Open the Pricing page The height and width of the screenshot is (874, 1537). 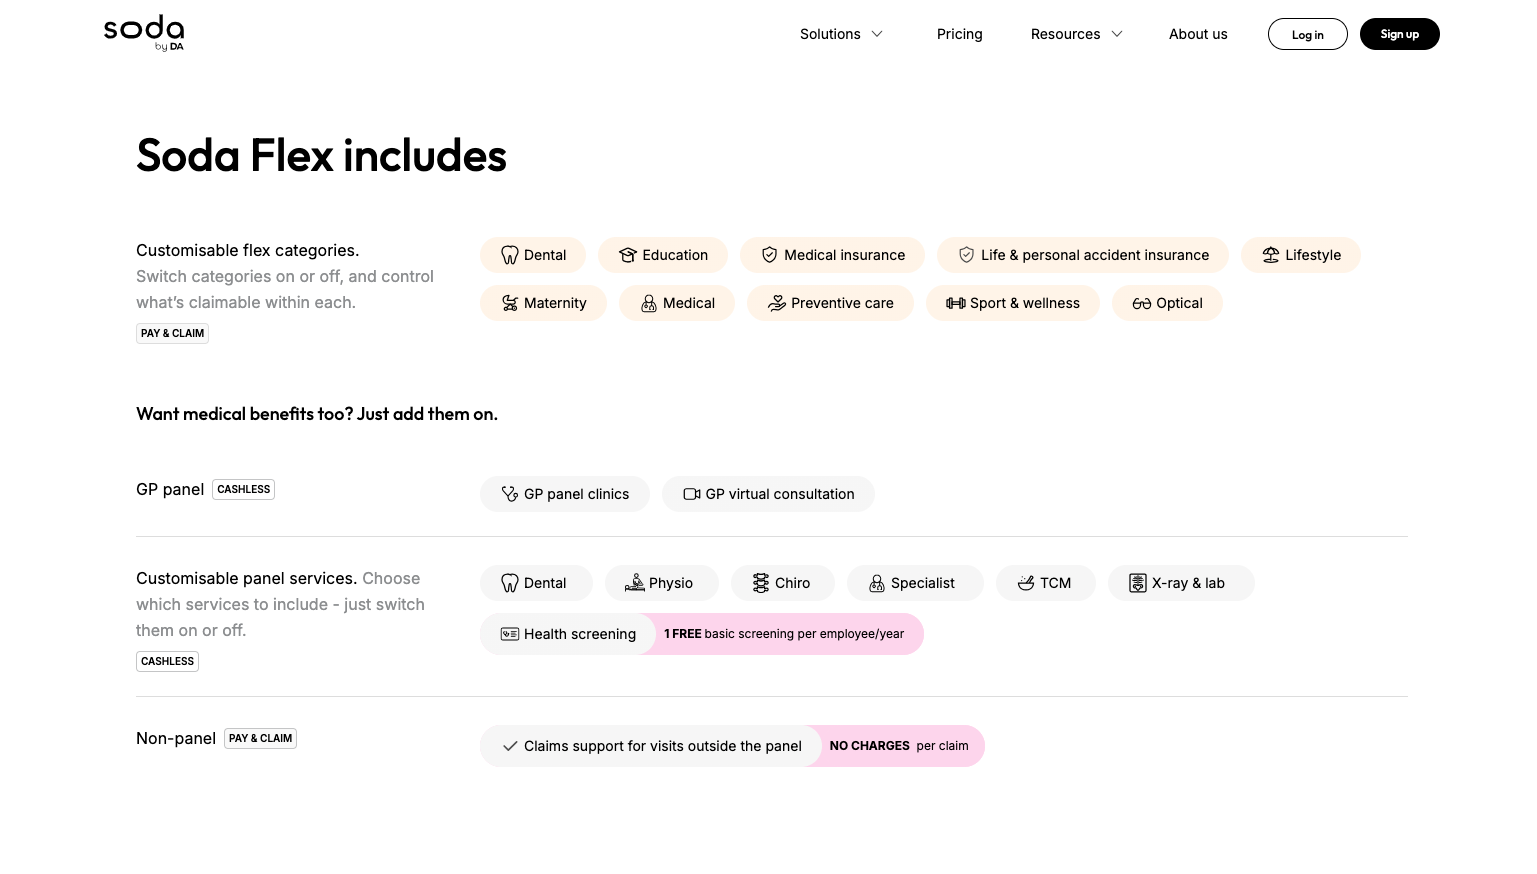point(960,34)
